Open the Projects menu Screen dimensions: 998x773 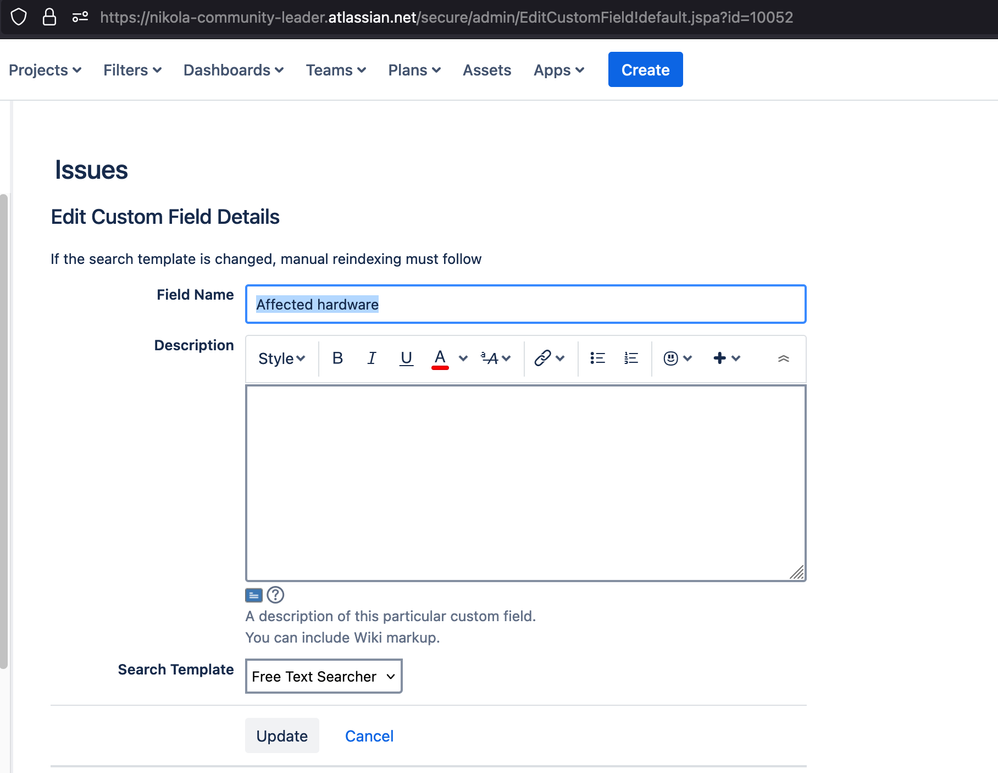pos(45,70)
